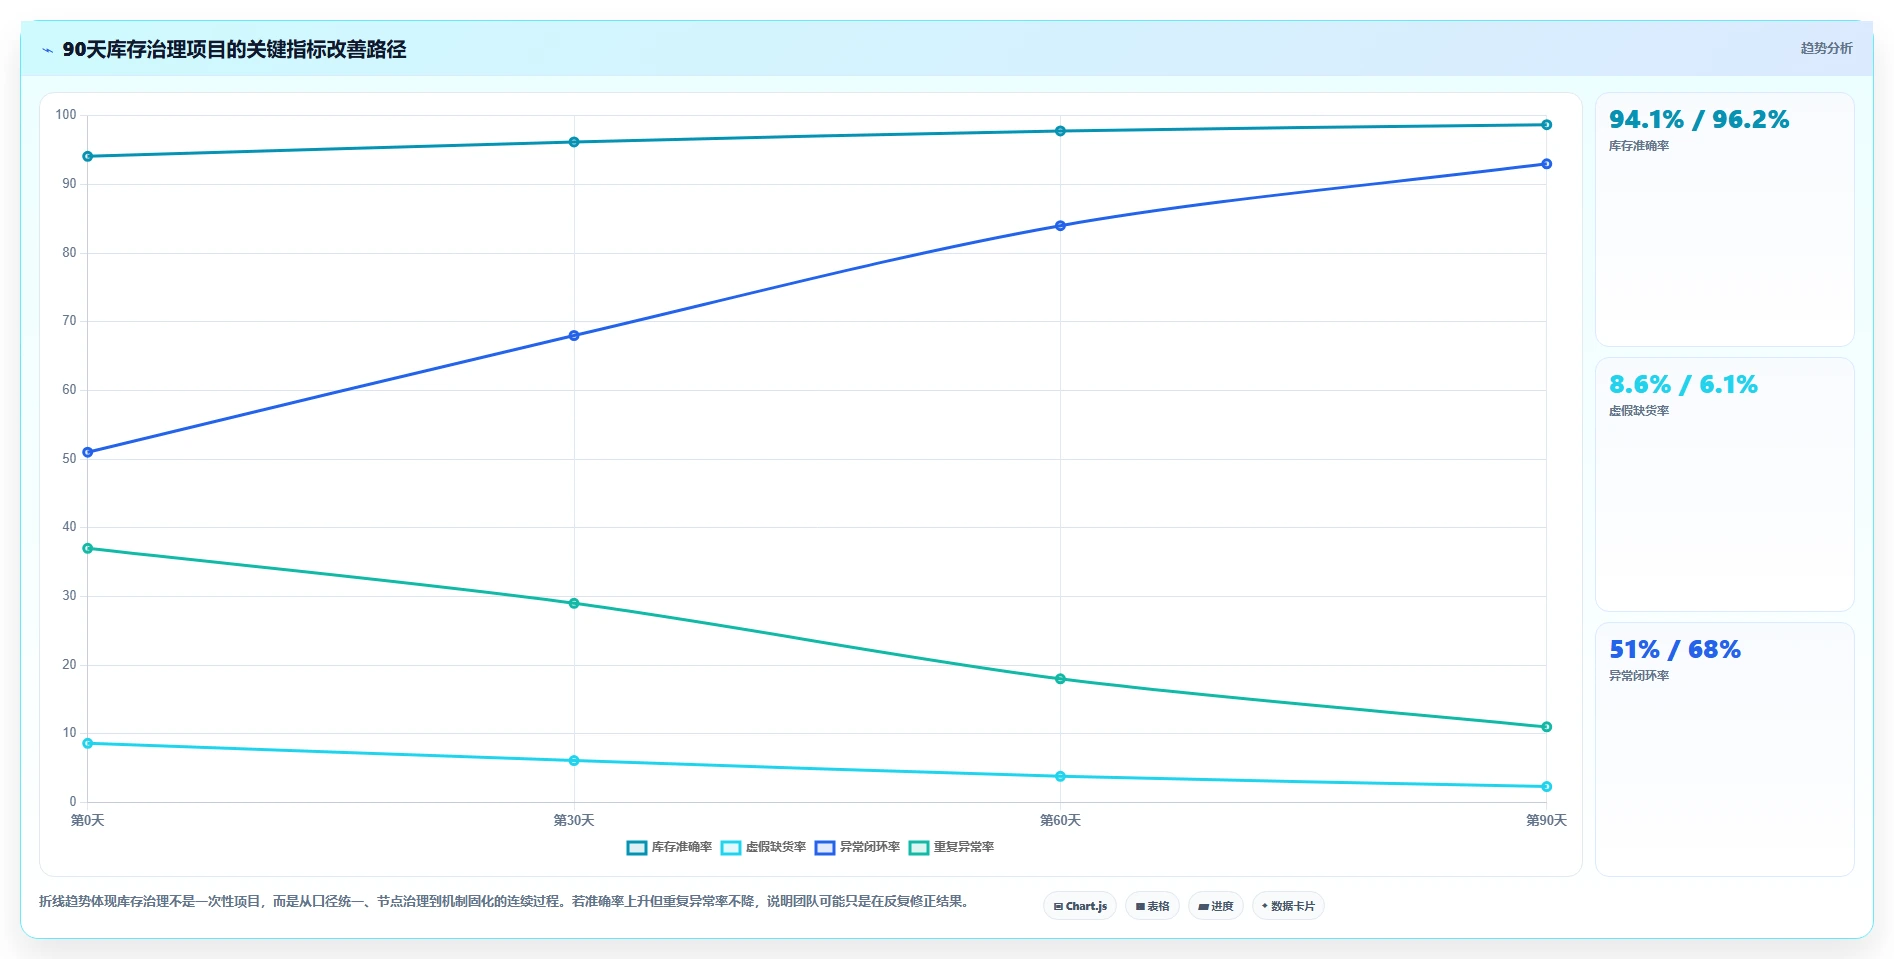Click the 进度 tag chip
1894x959 pixels.
pos(1216,906)
